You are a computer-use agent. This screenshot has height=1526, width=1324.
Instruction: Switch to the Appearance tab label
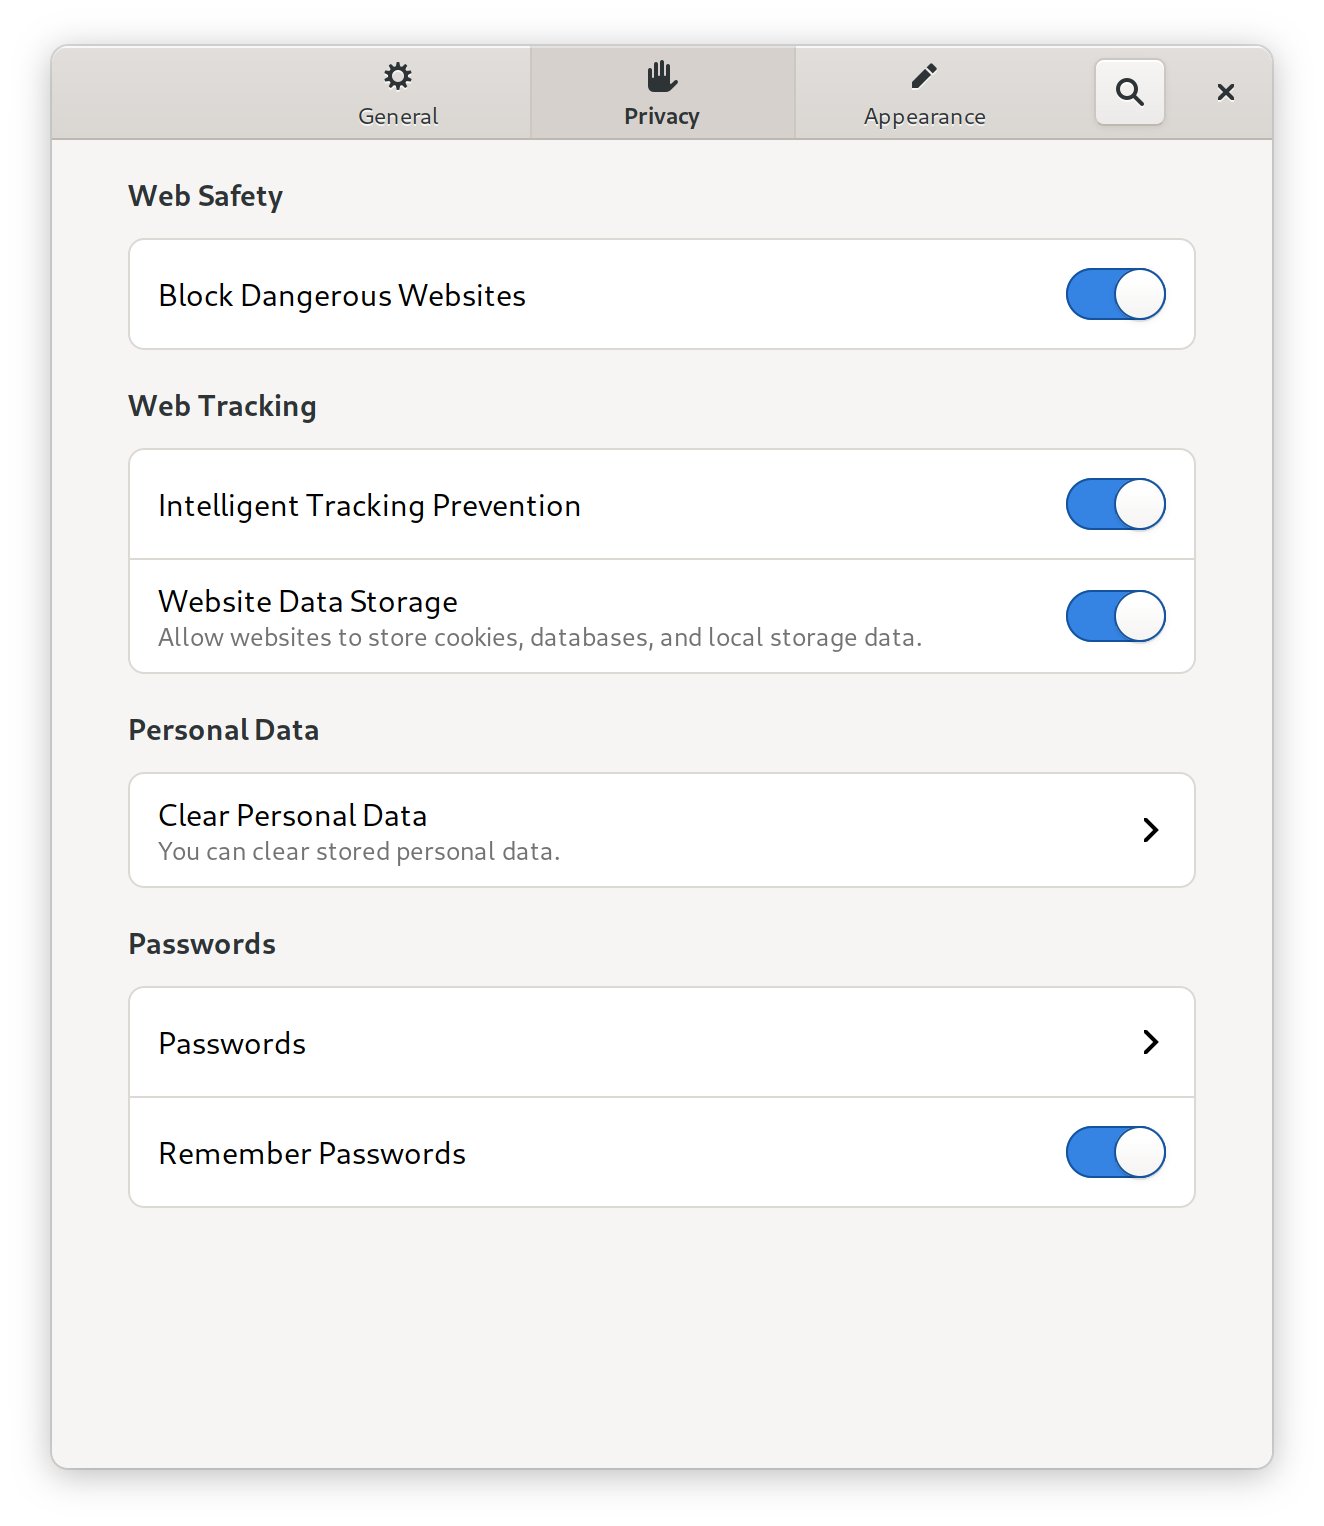(x=925, y=117)
